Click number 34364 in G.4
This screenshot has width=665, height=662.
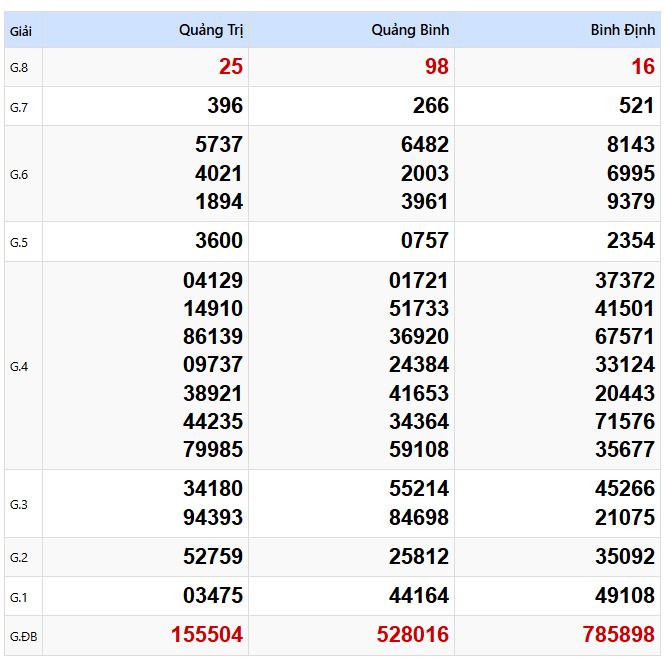(419, 421)
